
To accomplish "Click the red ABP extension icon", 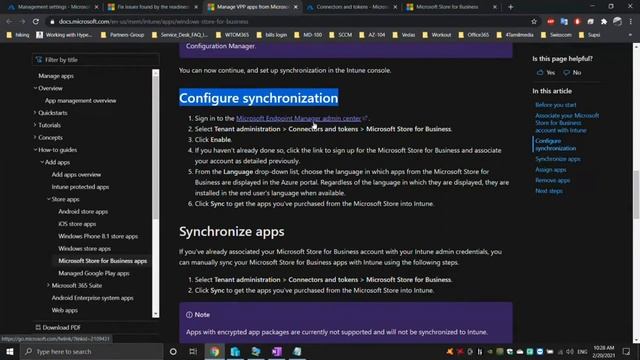I will tap(551, 21).
